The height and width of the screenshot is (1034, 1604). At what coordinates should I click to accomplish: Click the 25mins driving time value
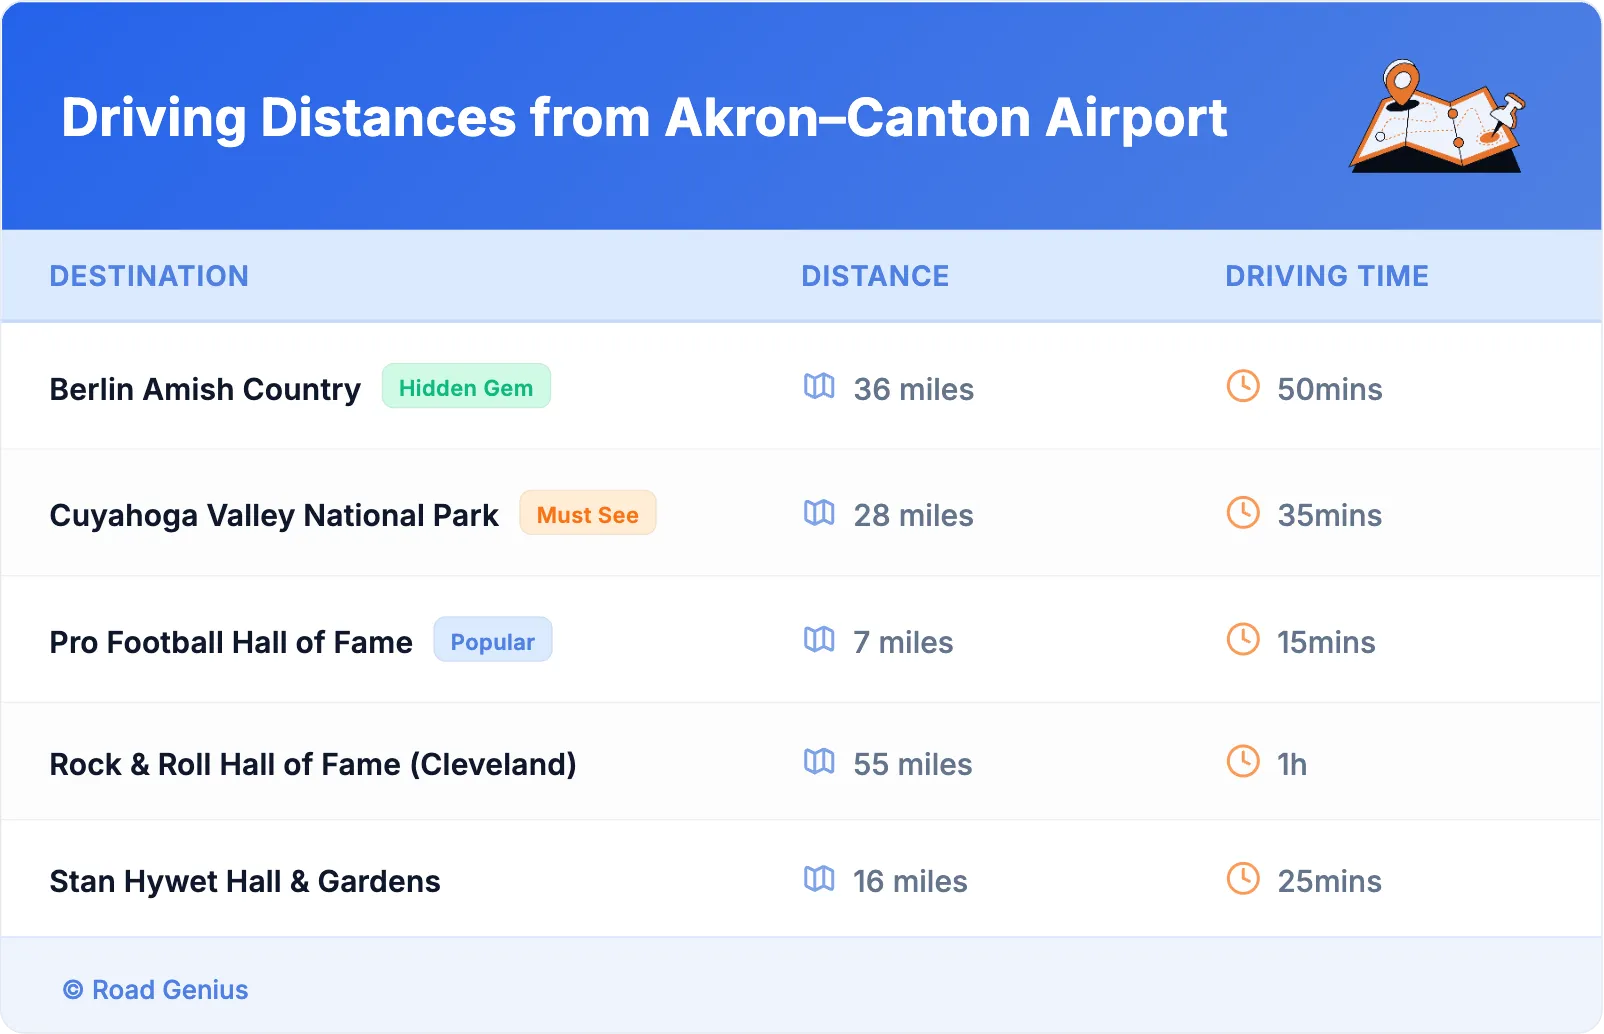[1330, 881]
